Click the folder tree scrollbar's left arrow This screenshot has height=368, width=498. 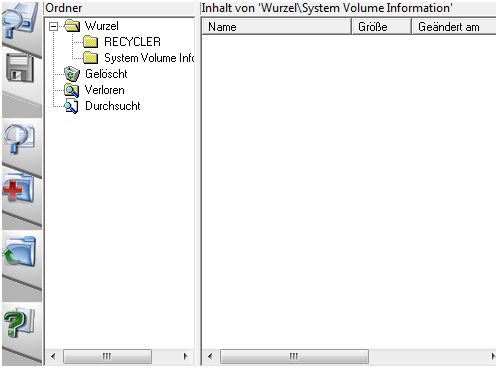click(53, 356)
